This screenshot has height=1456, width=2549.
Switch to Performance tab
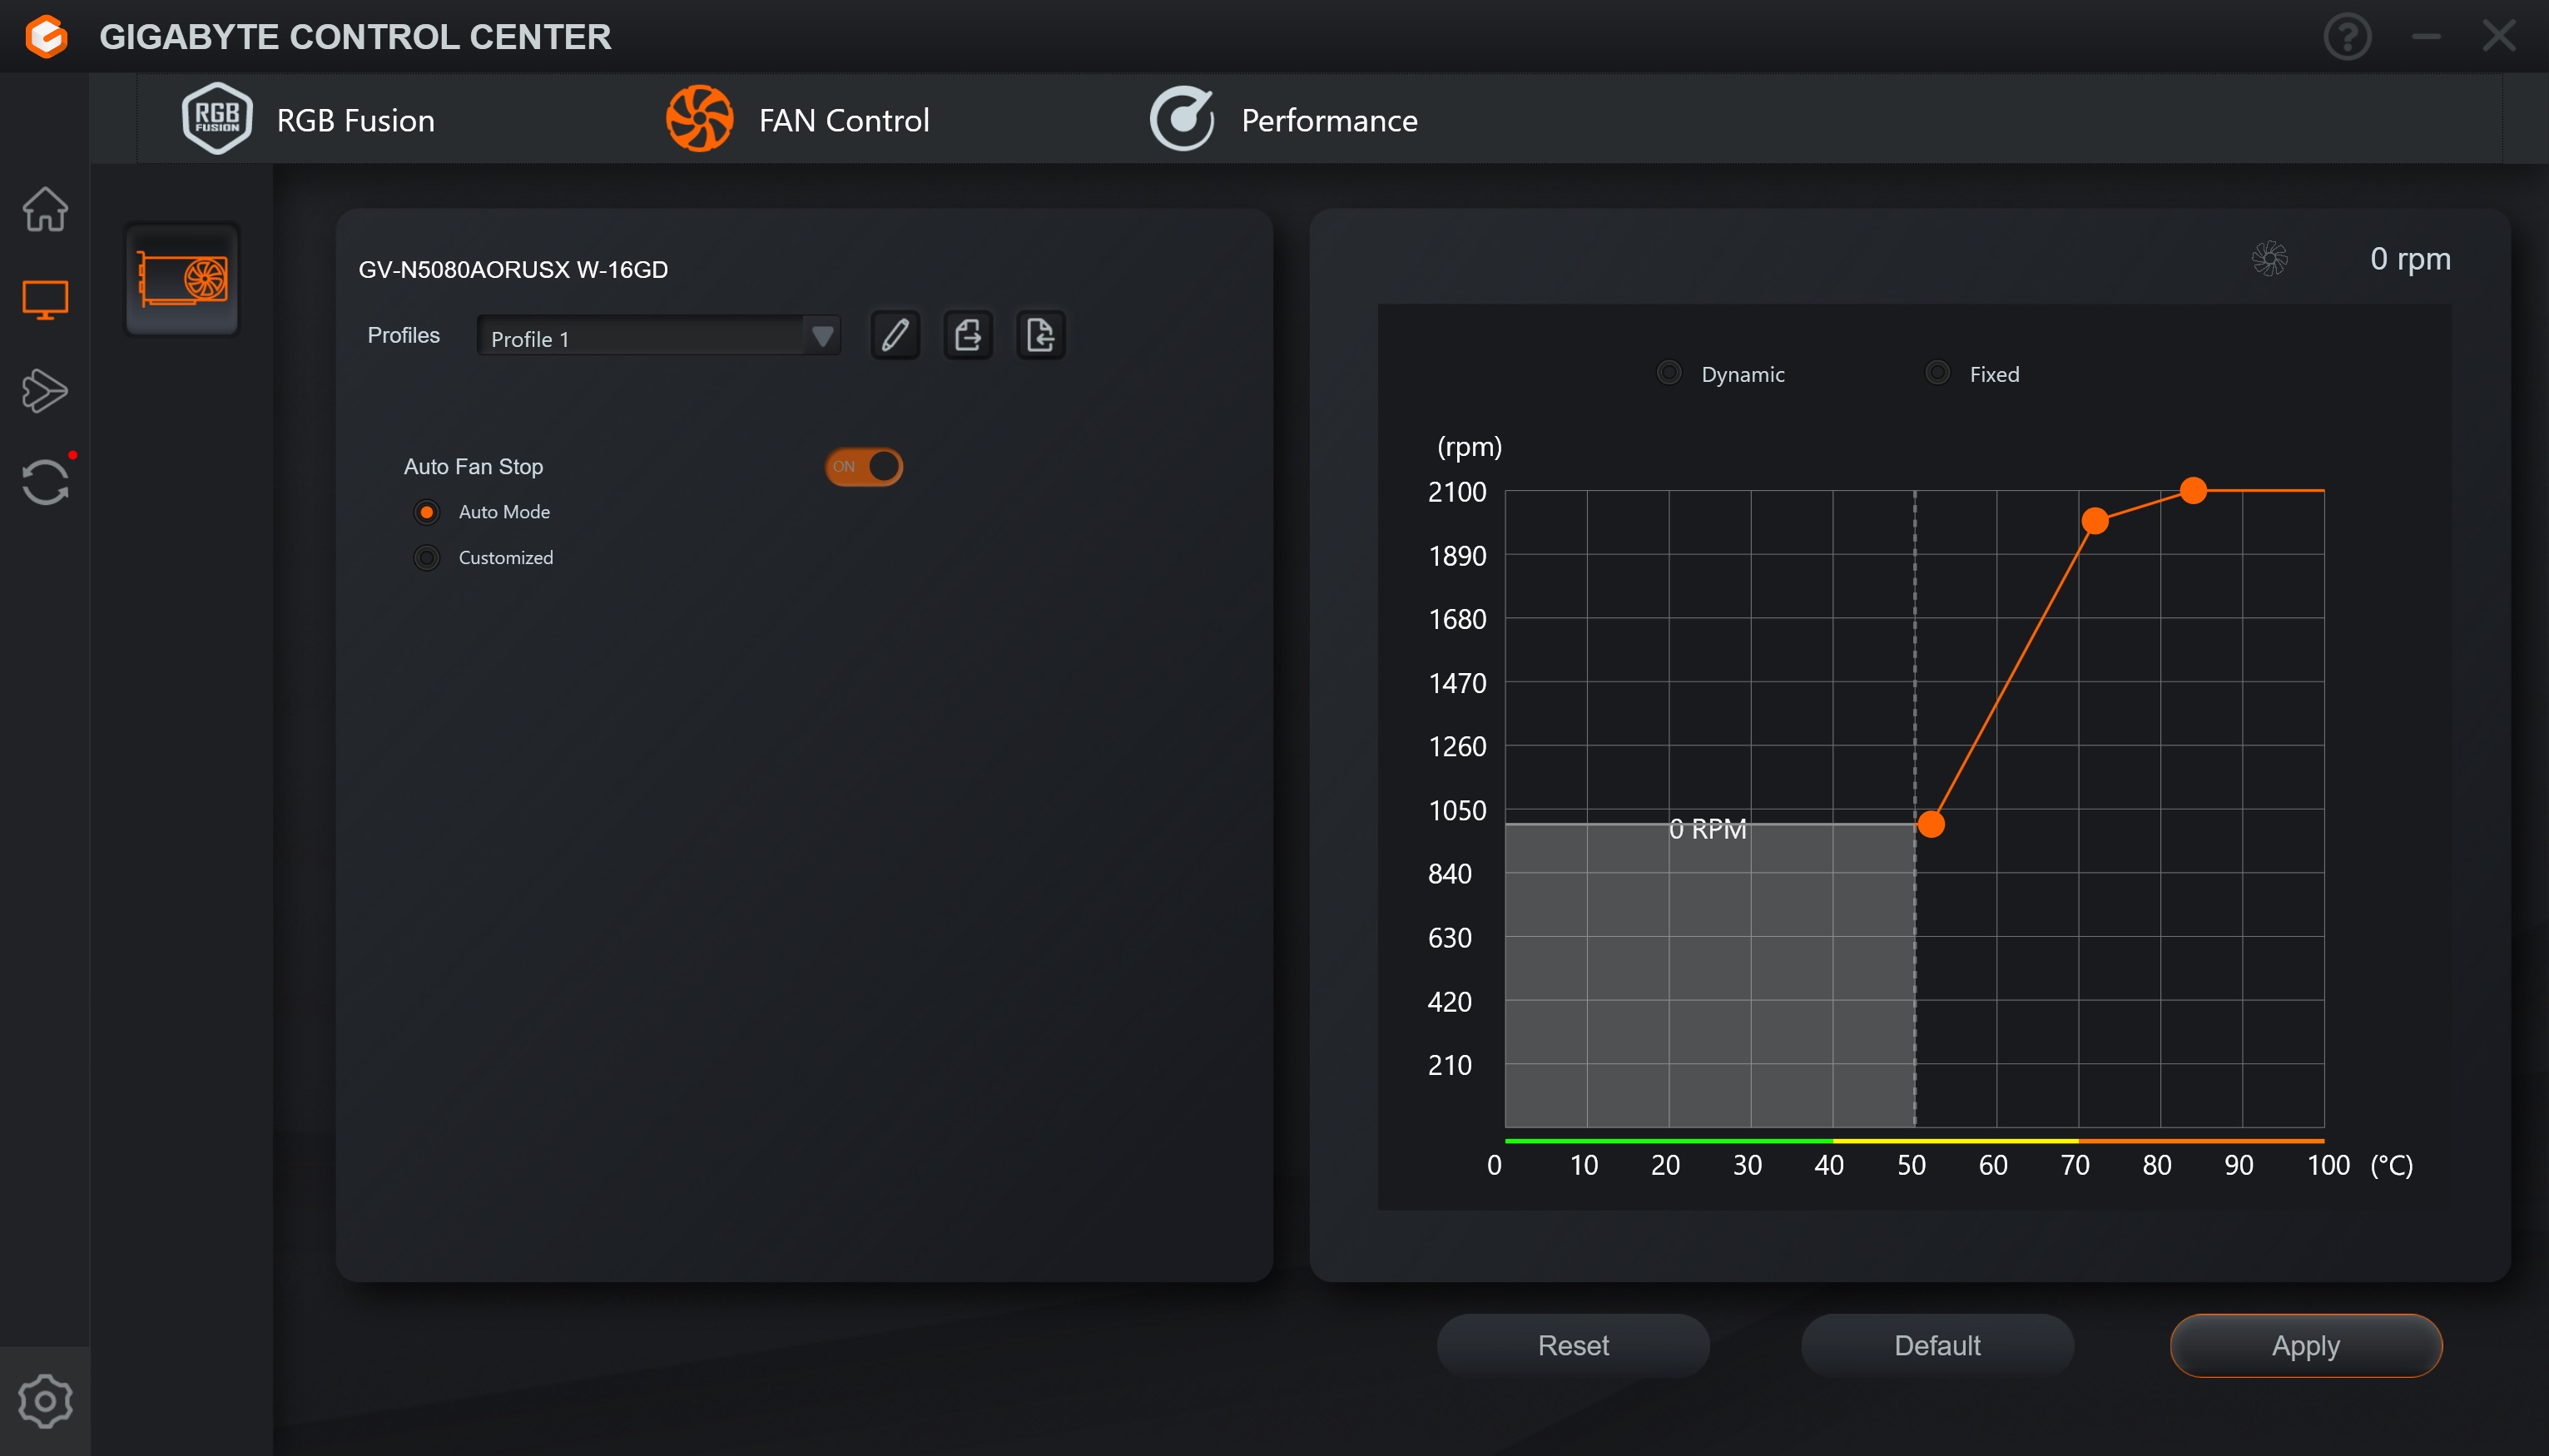point(1283,120)
